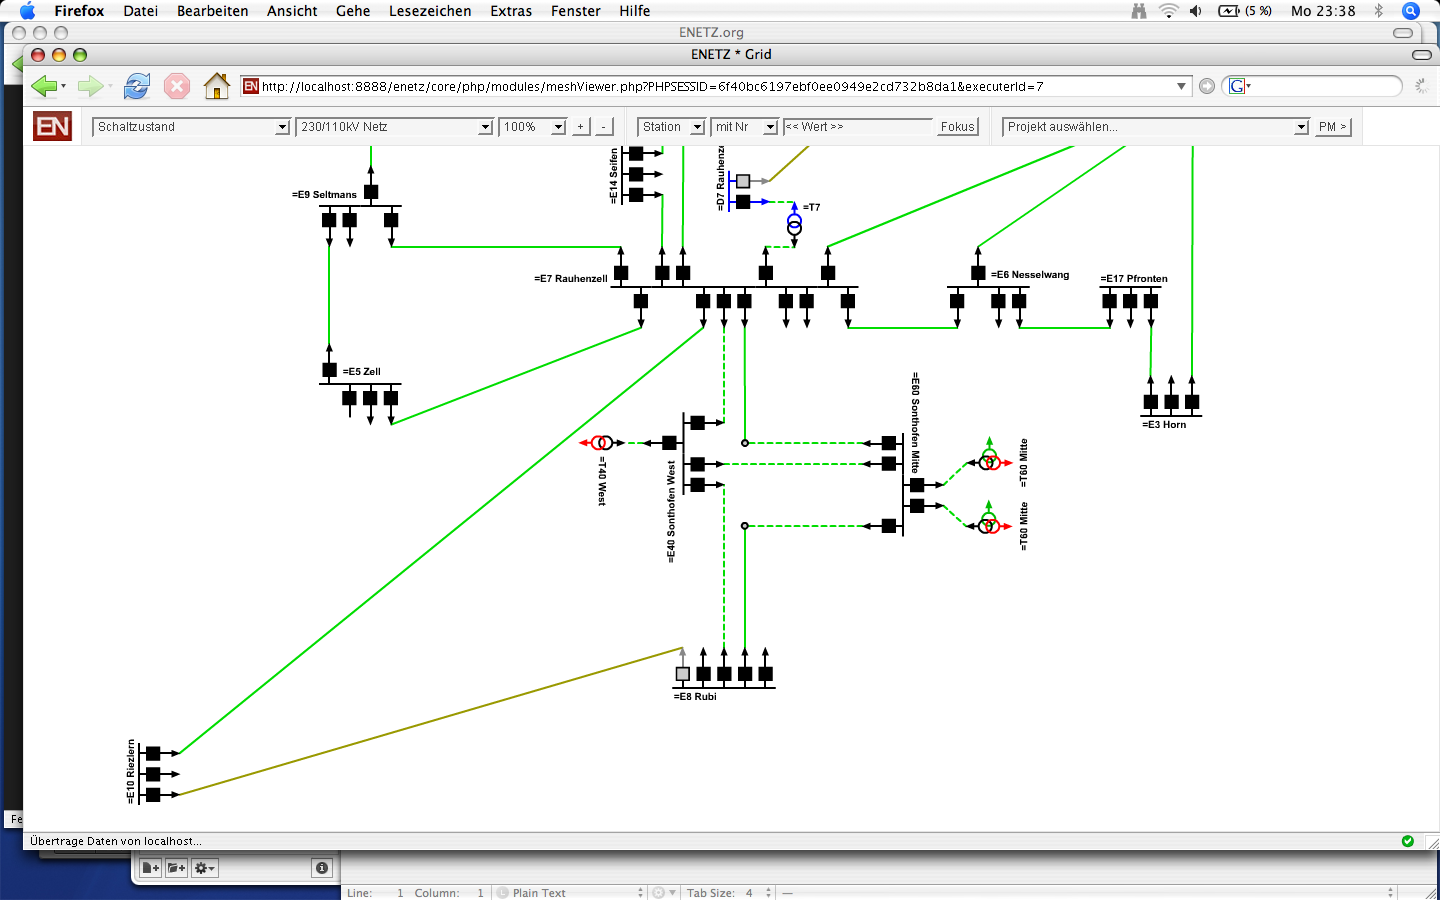Toggle the gray switch at D7 Rauhenzell
1440x900 pixels.
click(x=743, y=181)
